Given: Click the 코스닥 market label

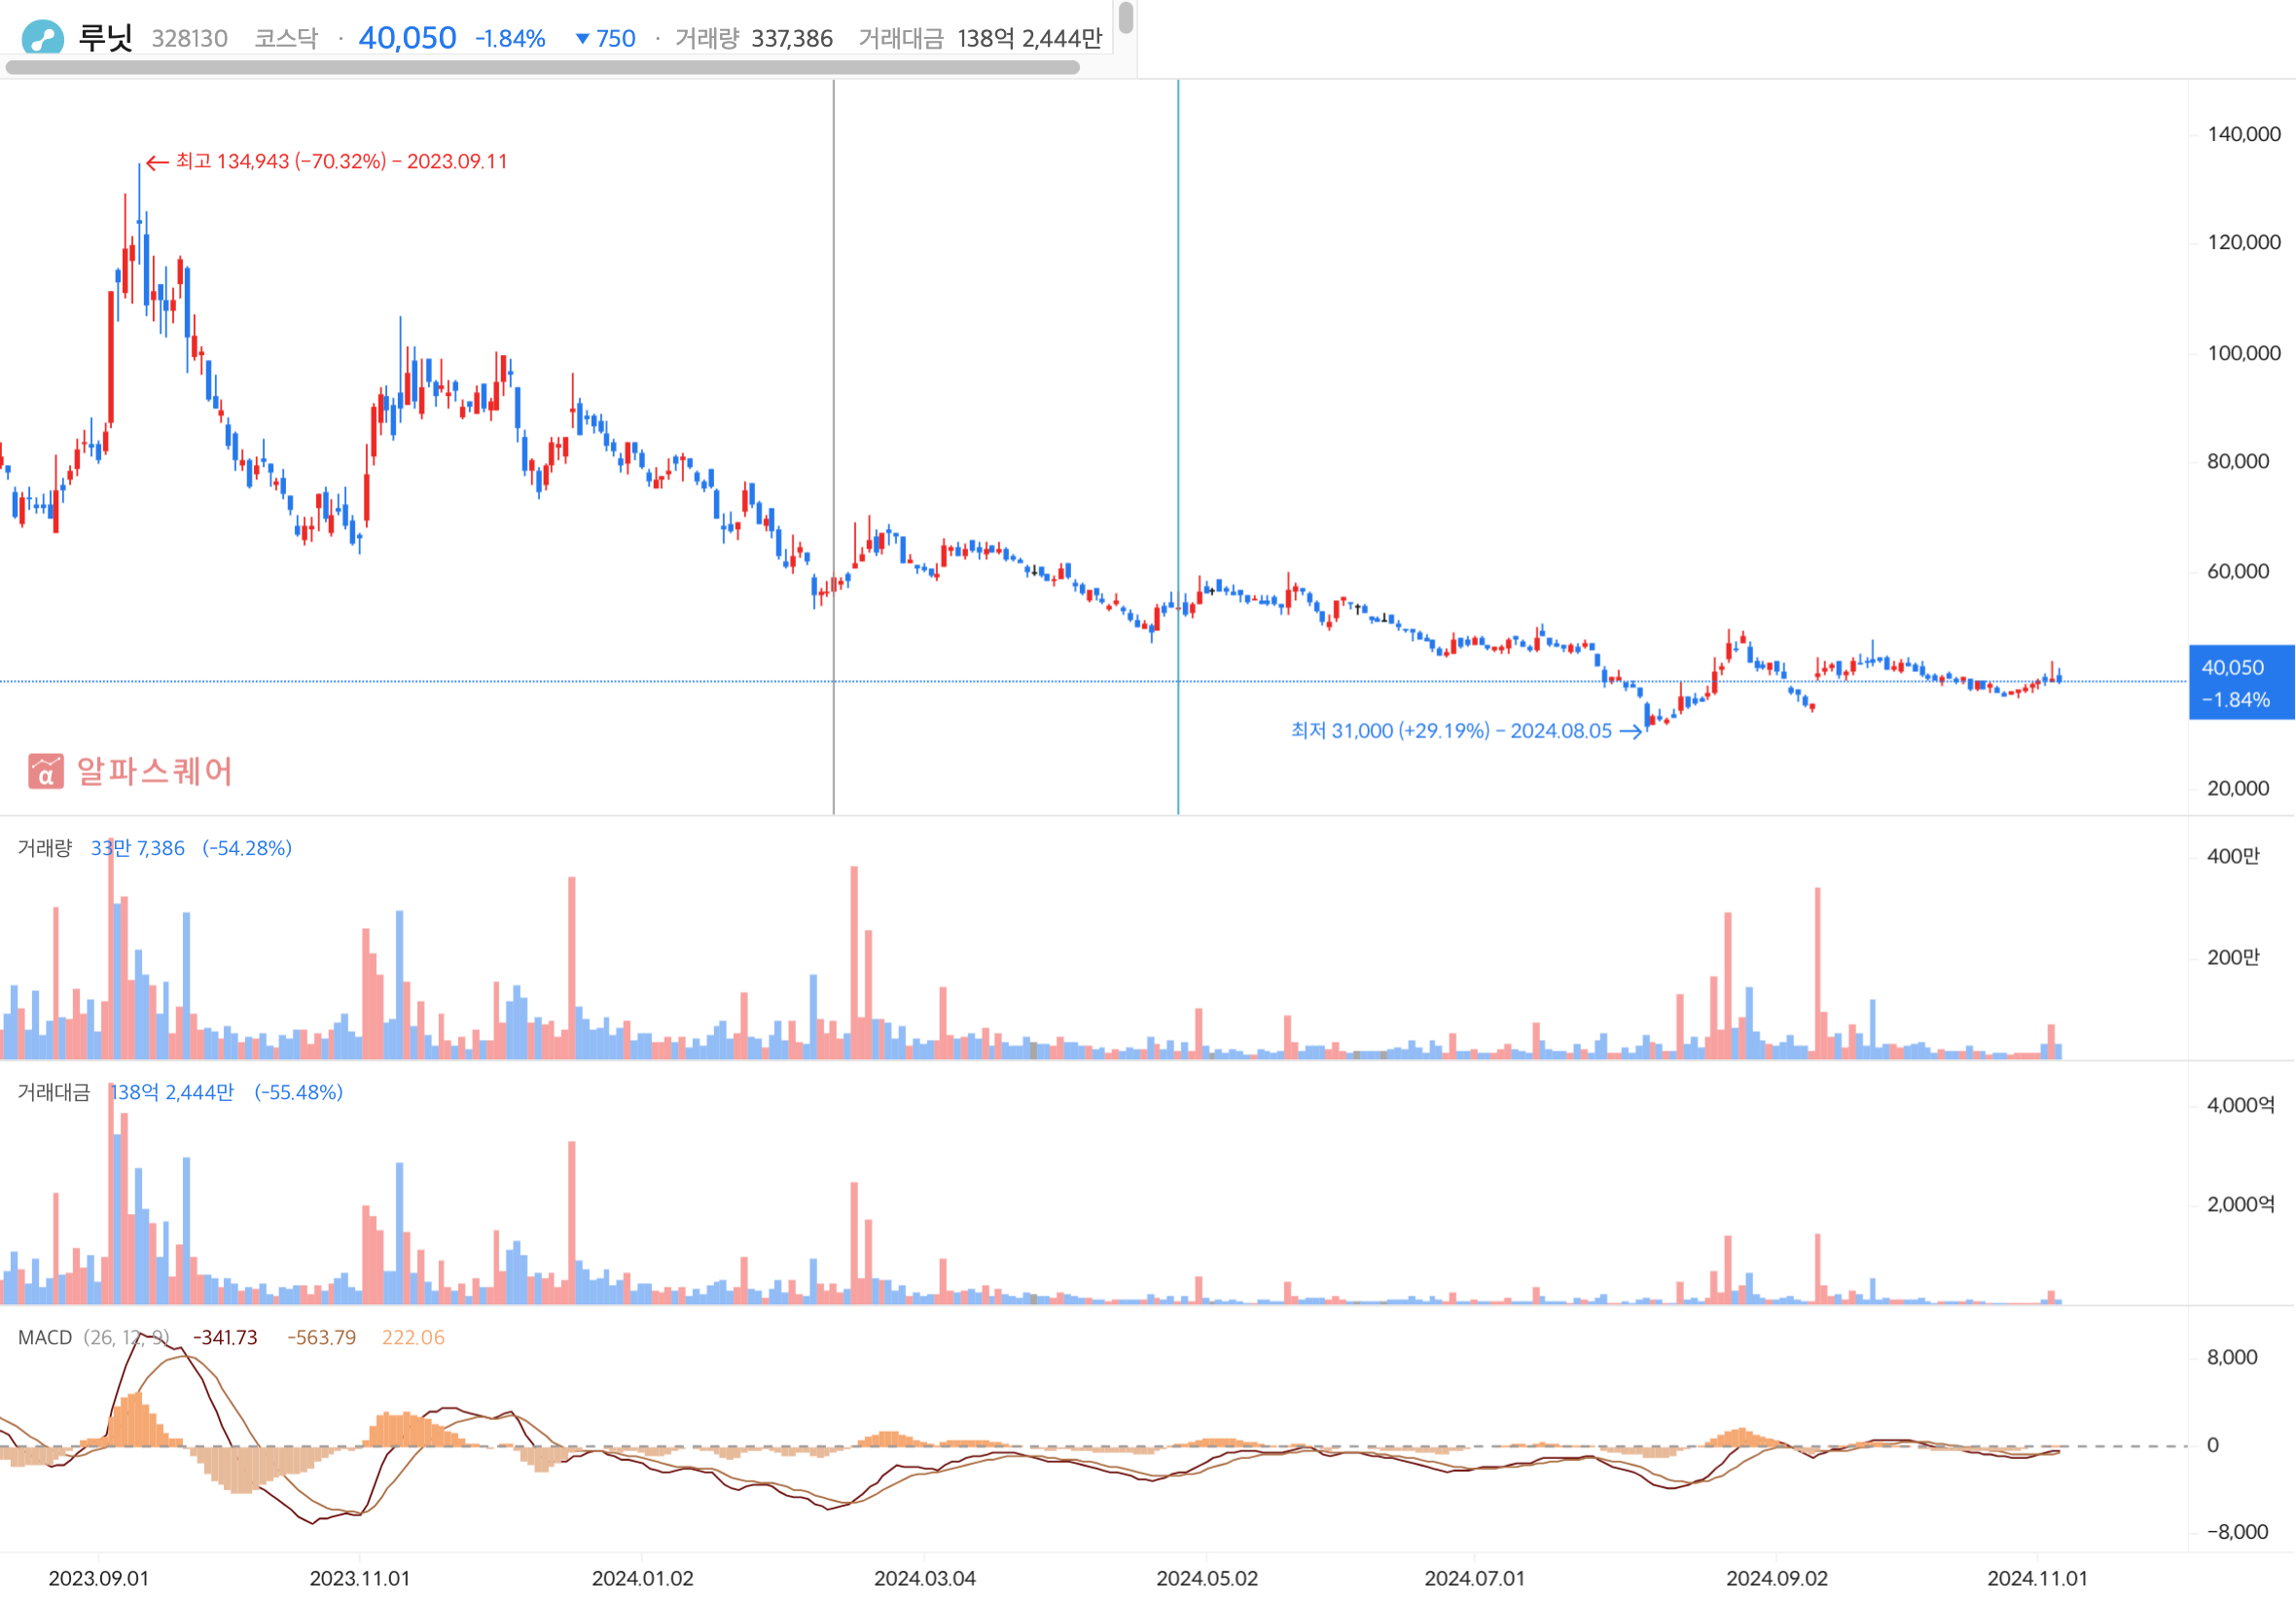Looking at the screenshot, I should (286, 39).
